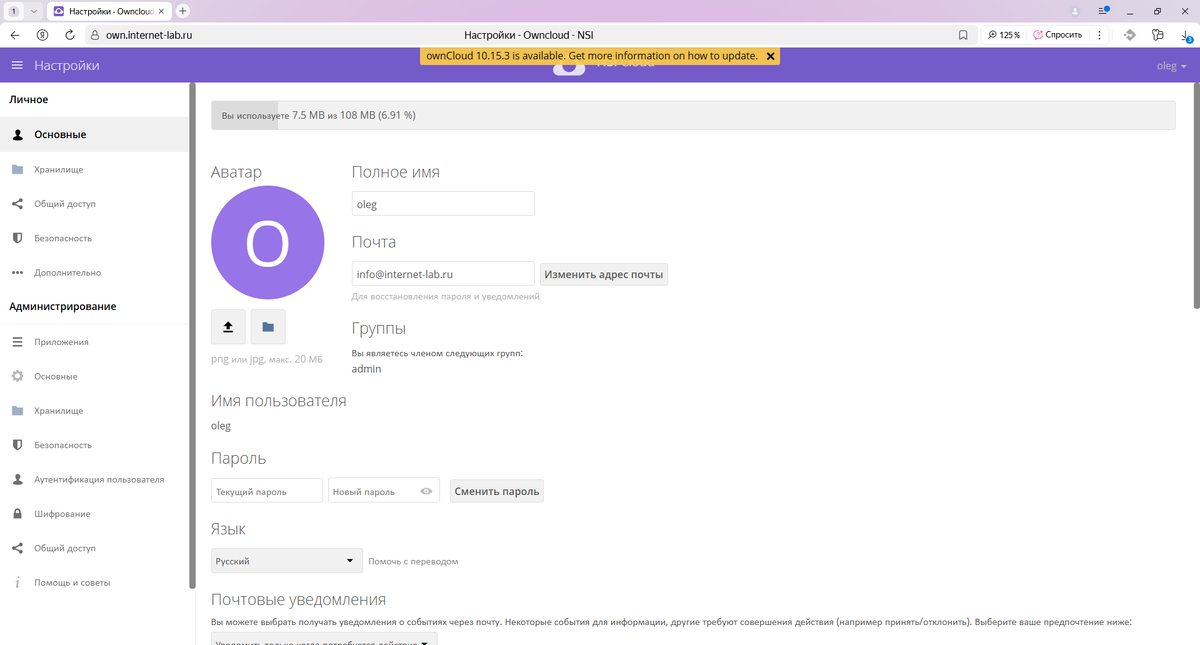Add page to bookmarks
The width and height of the screenshot is (1200, 645).
[x=963, y=34]
